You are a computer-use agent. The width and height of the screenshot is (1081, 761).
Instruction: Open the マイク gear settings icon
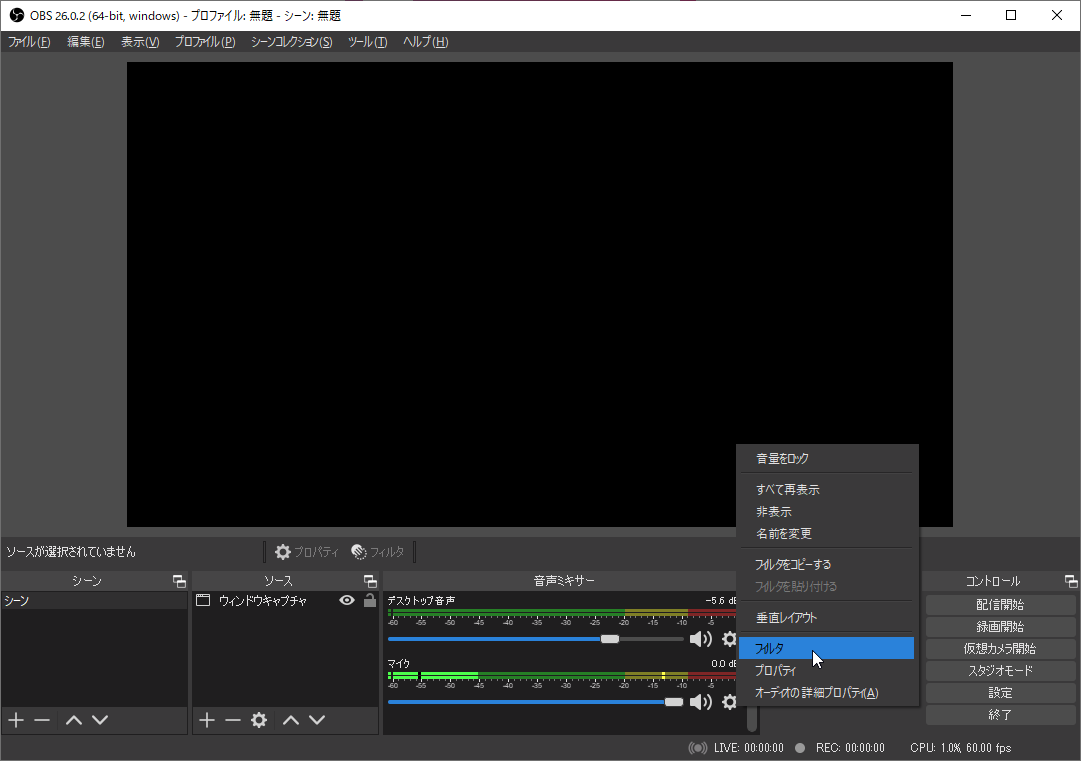pyautogui.click(x=729, y=702)
